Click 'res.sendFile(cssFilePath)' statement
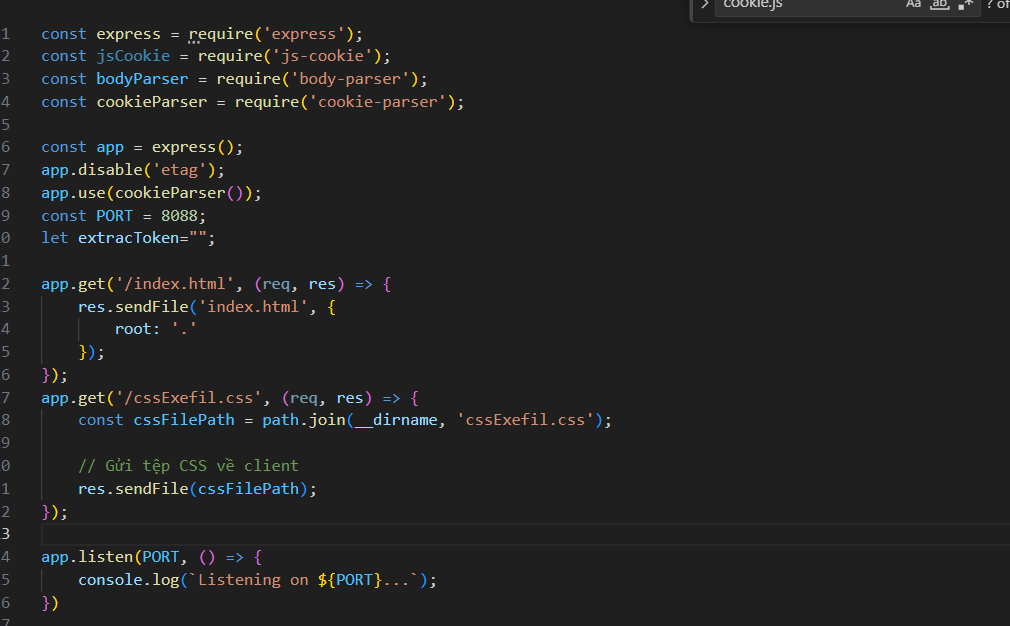This screenshot has height=626, width=1010. (197, 489)
